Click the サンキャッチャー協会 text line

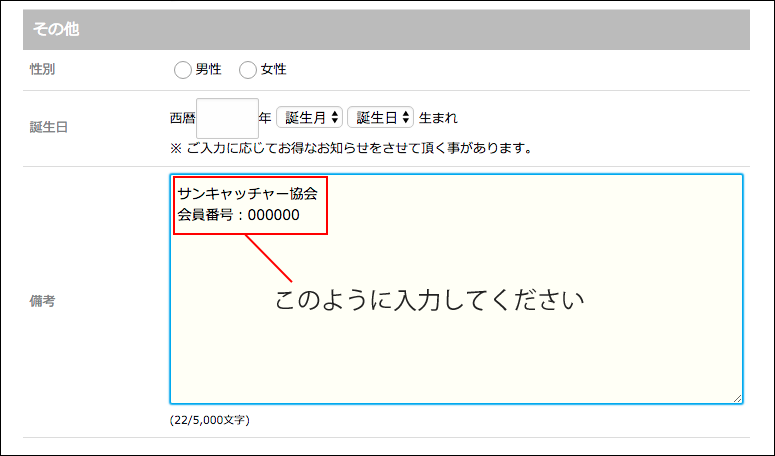pyautogui.click(x=246, y=193)
